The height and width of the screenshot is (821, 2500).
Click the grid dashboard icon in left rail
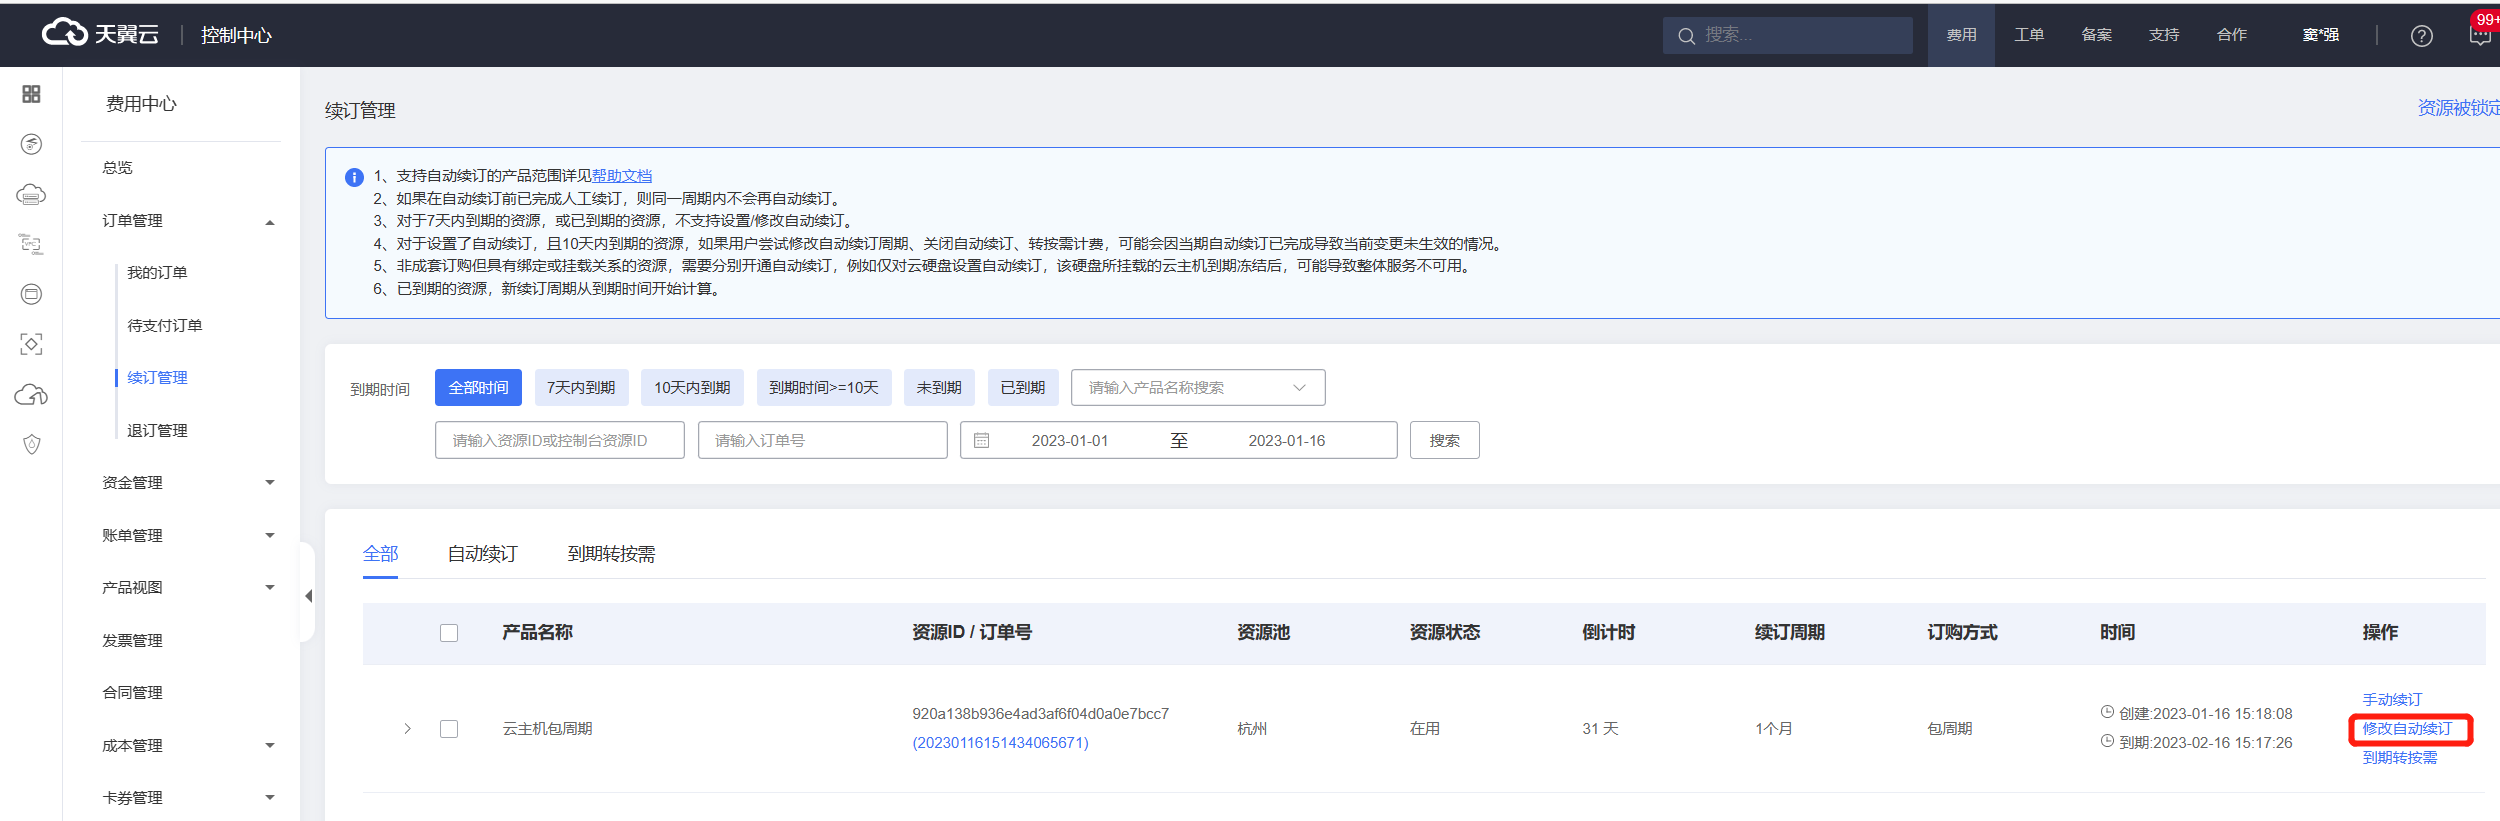pyautogui.click(x=31, y=94)
